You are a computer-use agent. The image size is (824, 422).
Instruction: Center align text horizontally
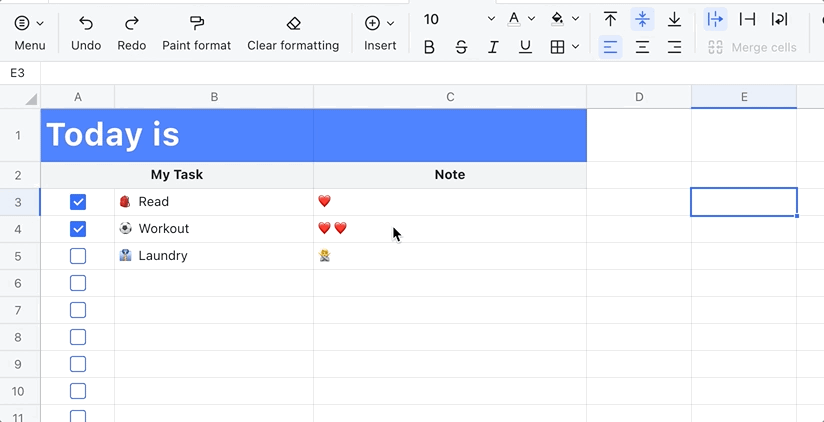(642, 47)
